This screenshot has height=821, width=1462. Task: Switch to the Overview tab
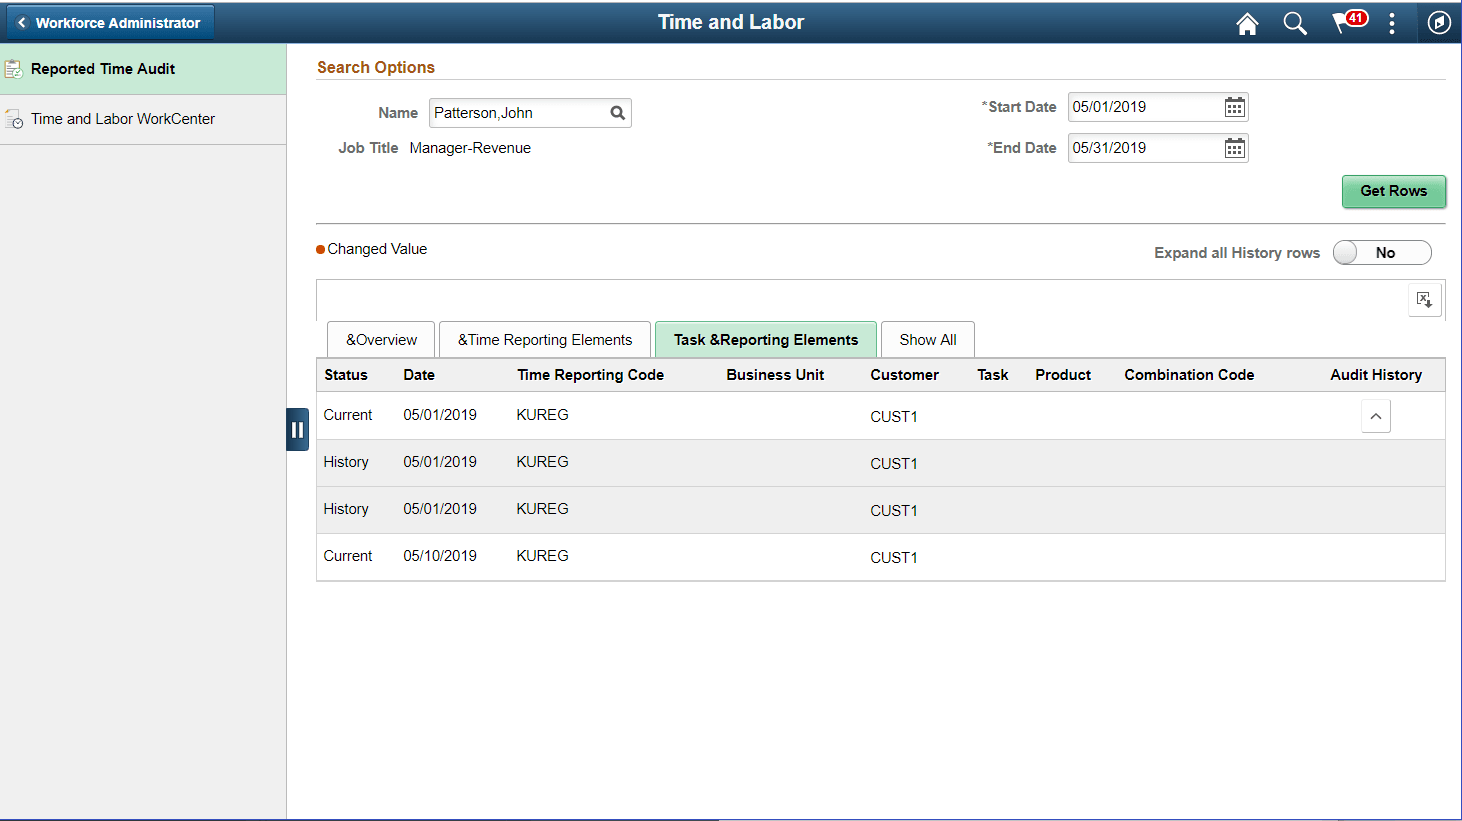381,339
